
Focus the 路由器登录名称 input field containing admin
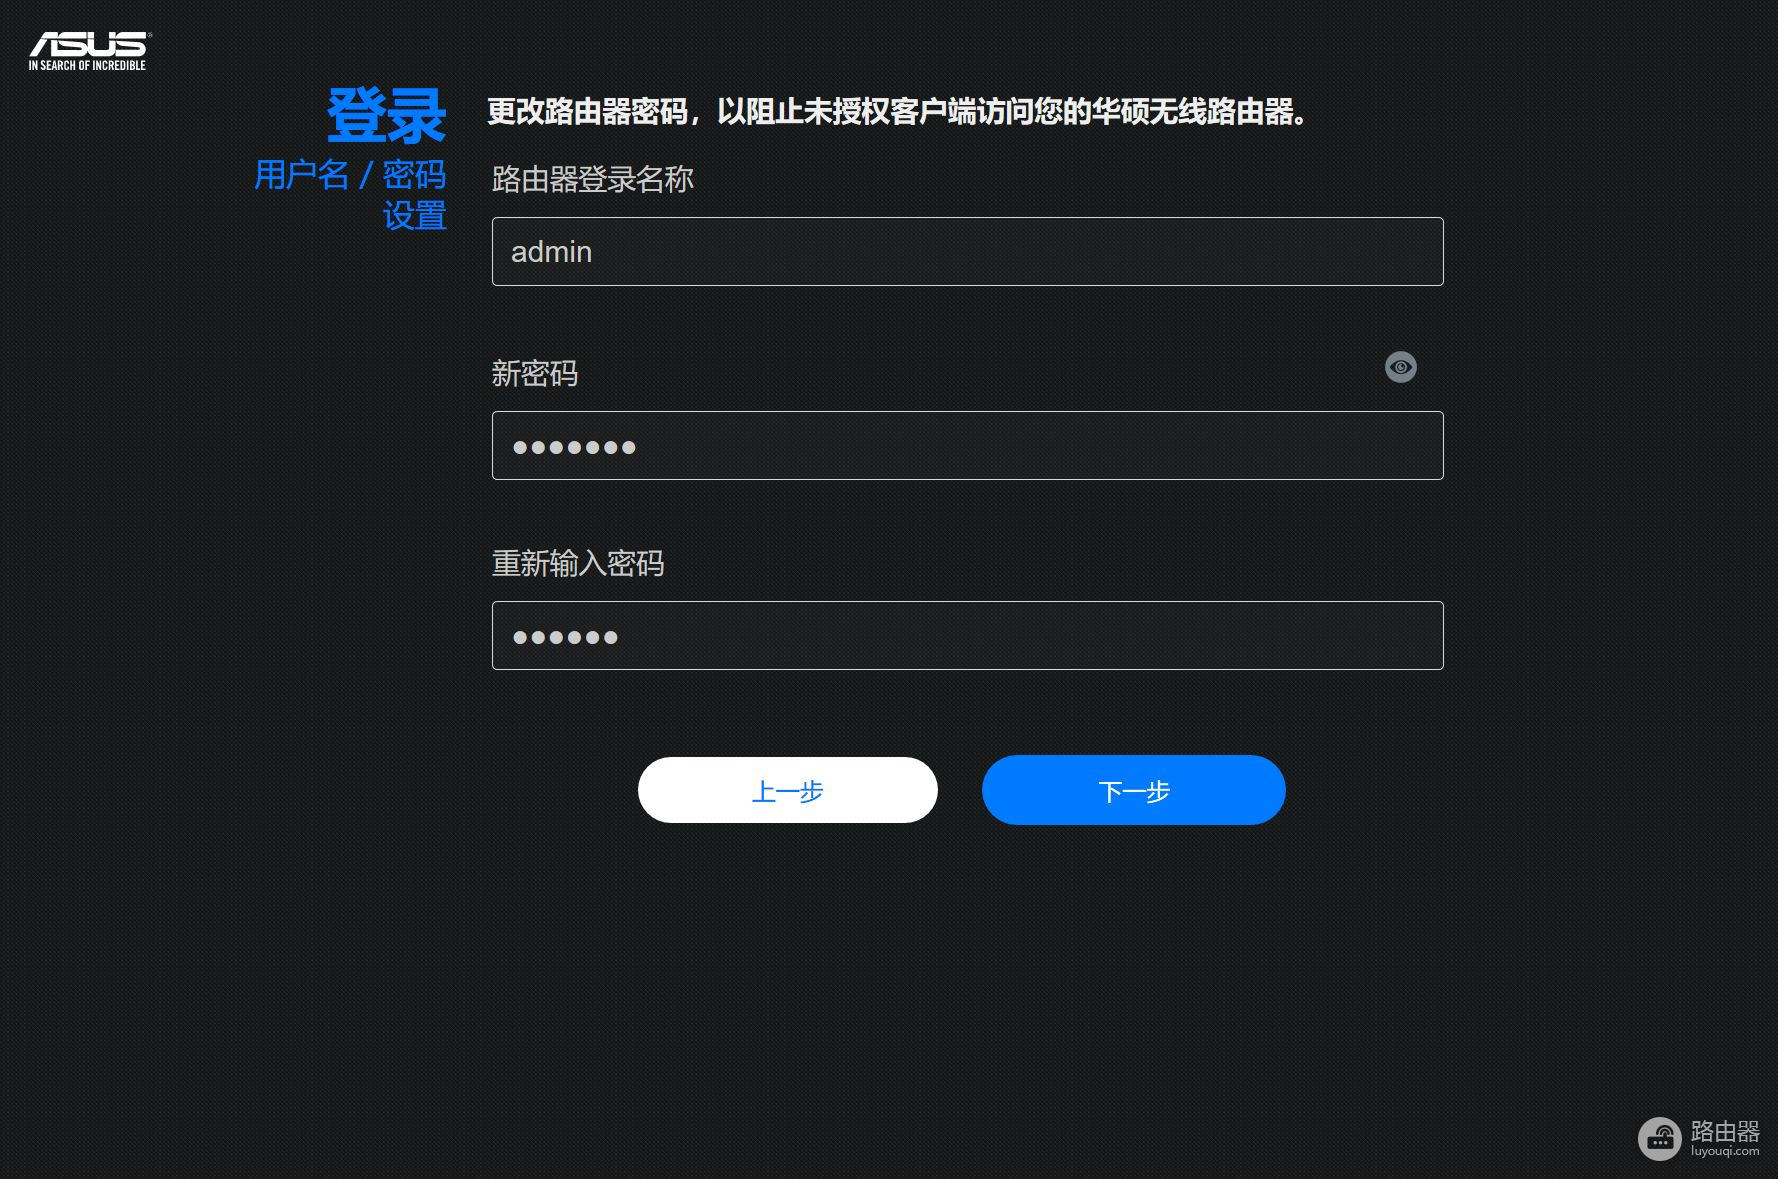(968, 251)
